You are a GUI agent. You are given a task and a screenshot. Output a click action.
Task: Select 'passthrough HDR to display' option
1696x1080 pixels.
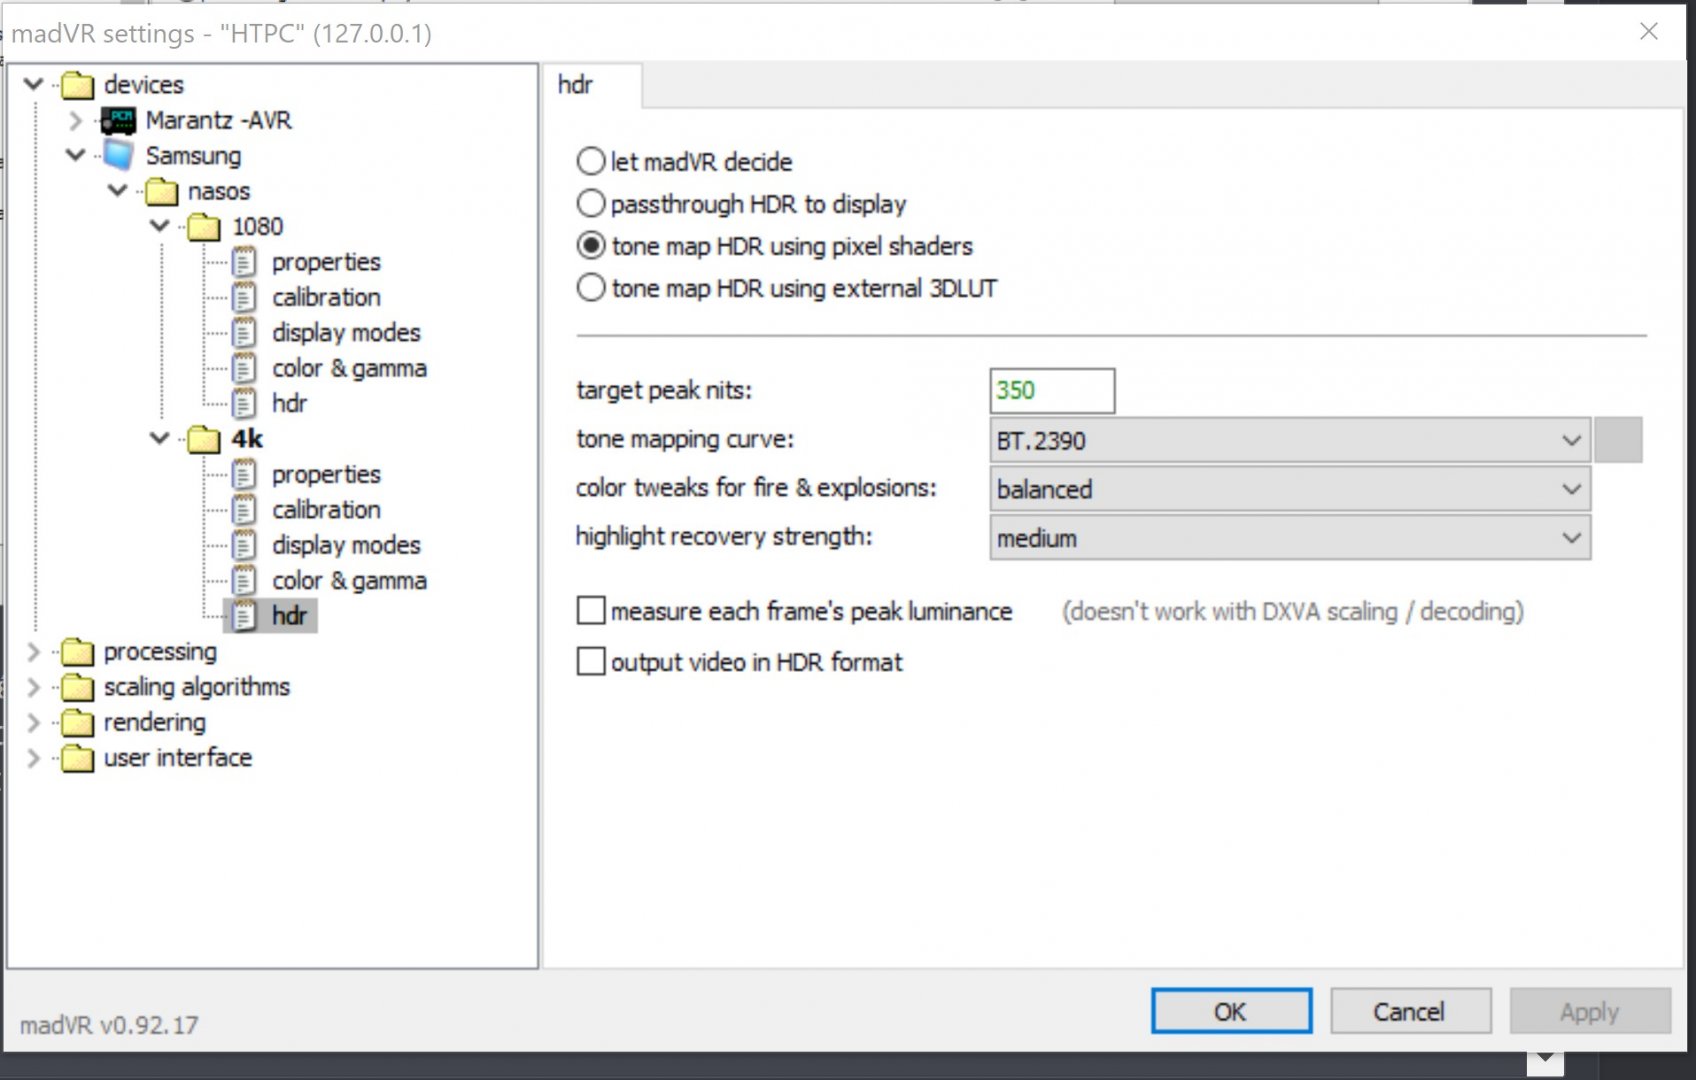[x=591, y=204]
